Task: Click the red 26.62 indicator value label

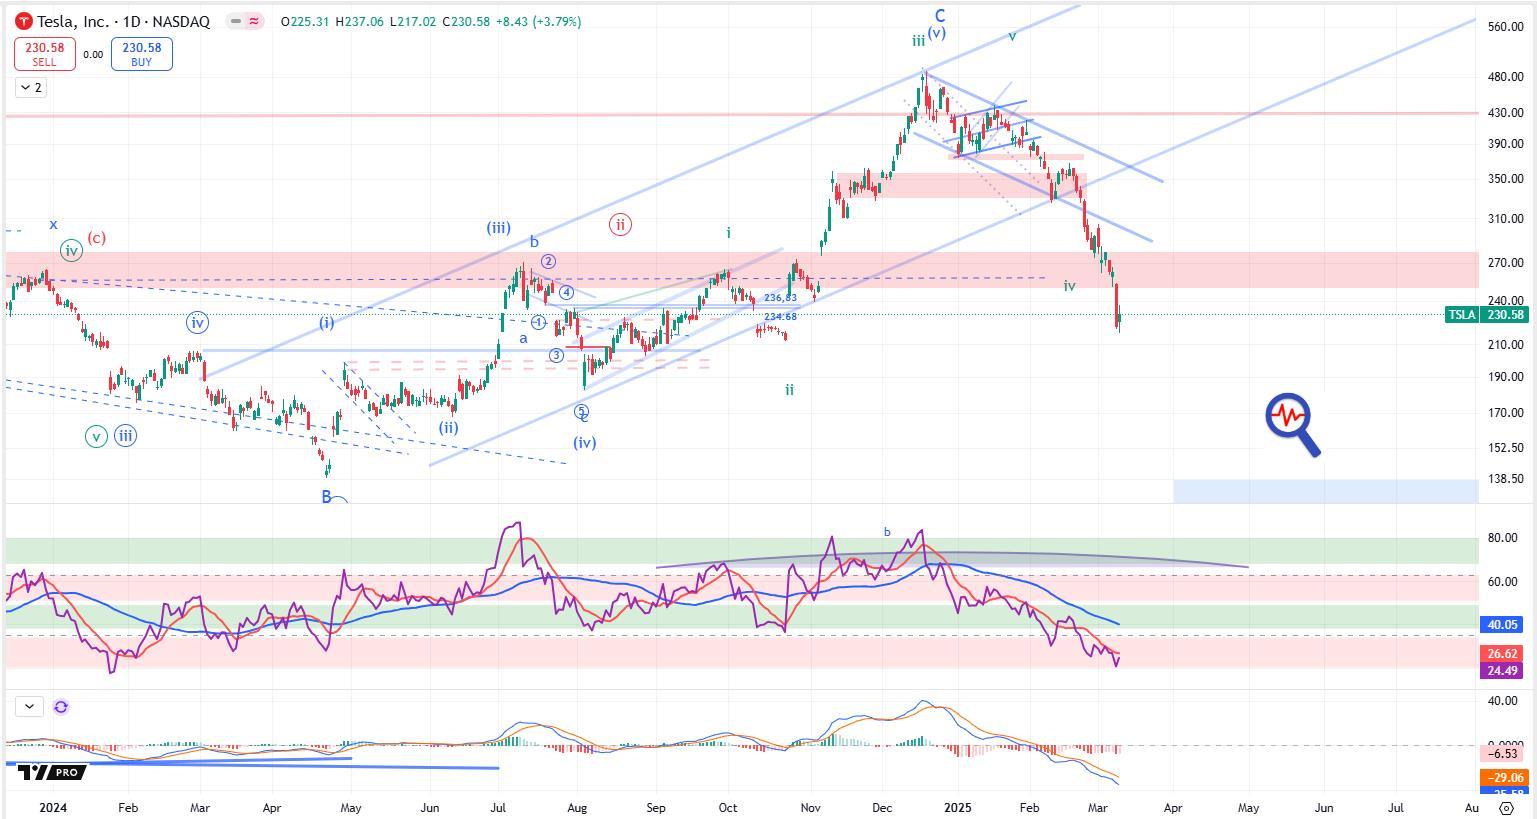Action: pyautogui.click(x=1503, y=654)
